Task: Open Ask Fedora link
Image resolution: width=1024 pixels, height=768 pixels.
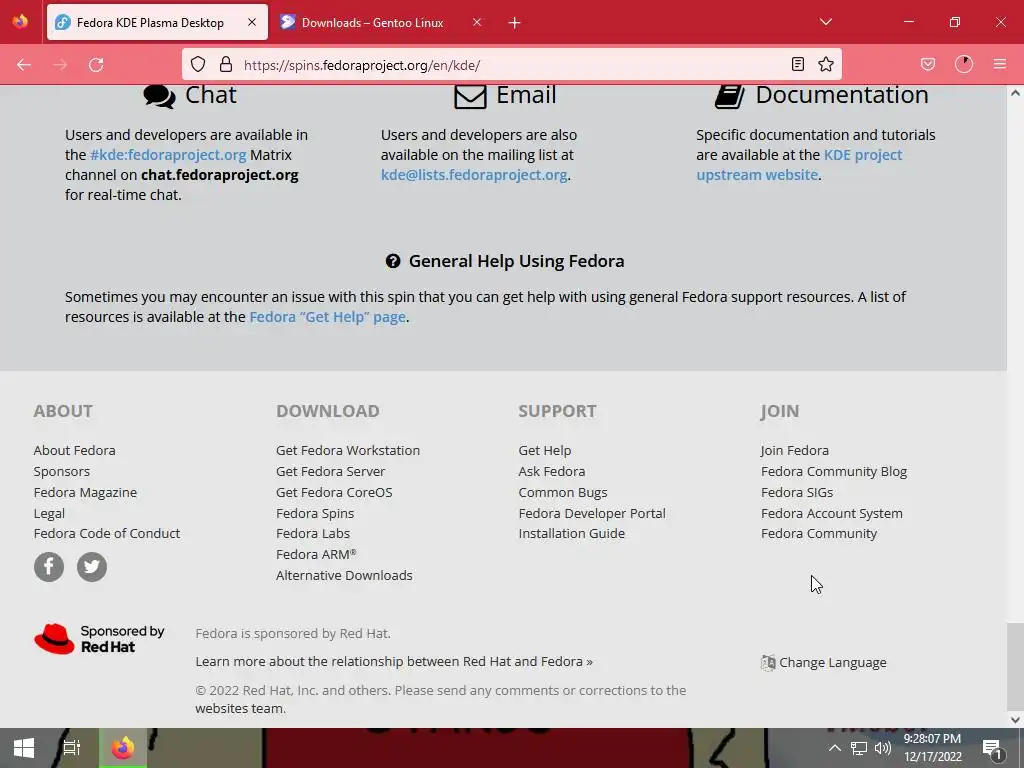Action: point(552,472)
